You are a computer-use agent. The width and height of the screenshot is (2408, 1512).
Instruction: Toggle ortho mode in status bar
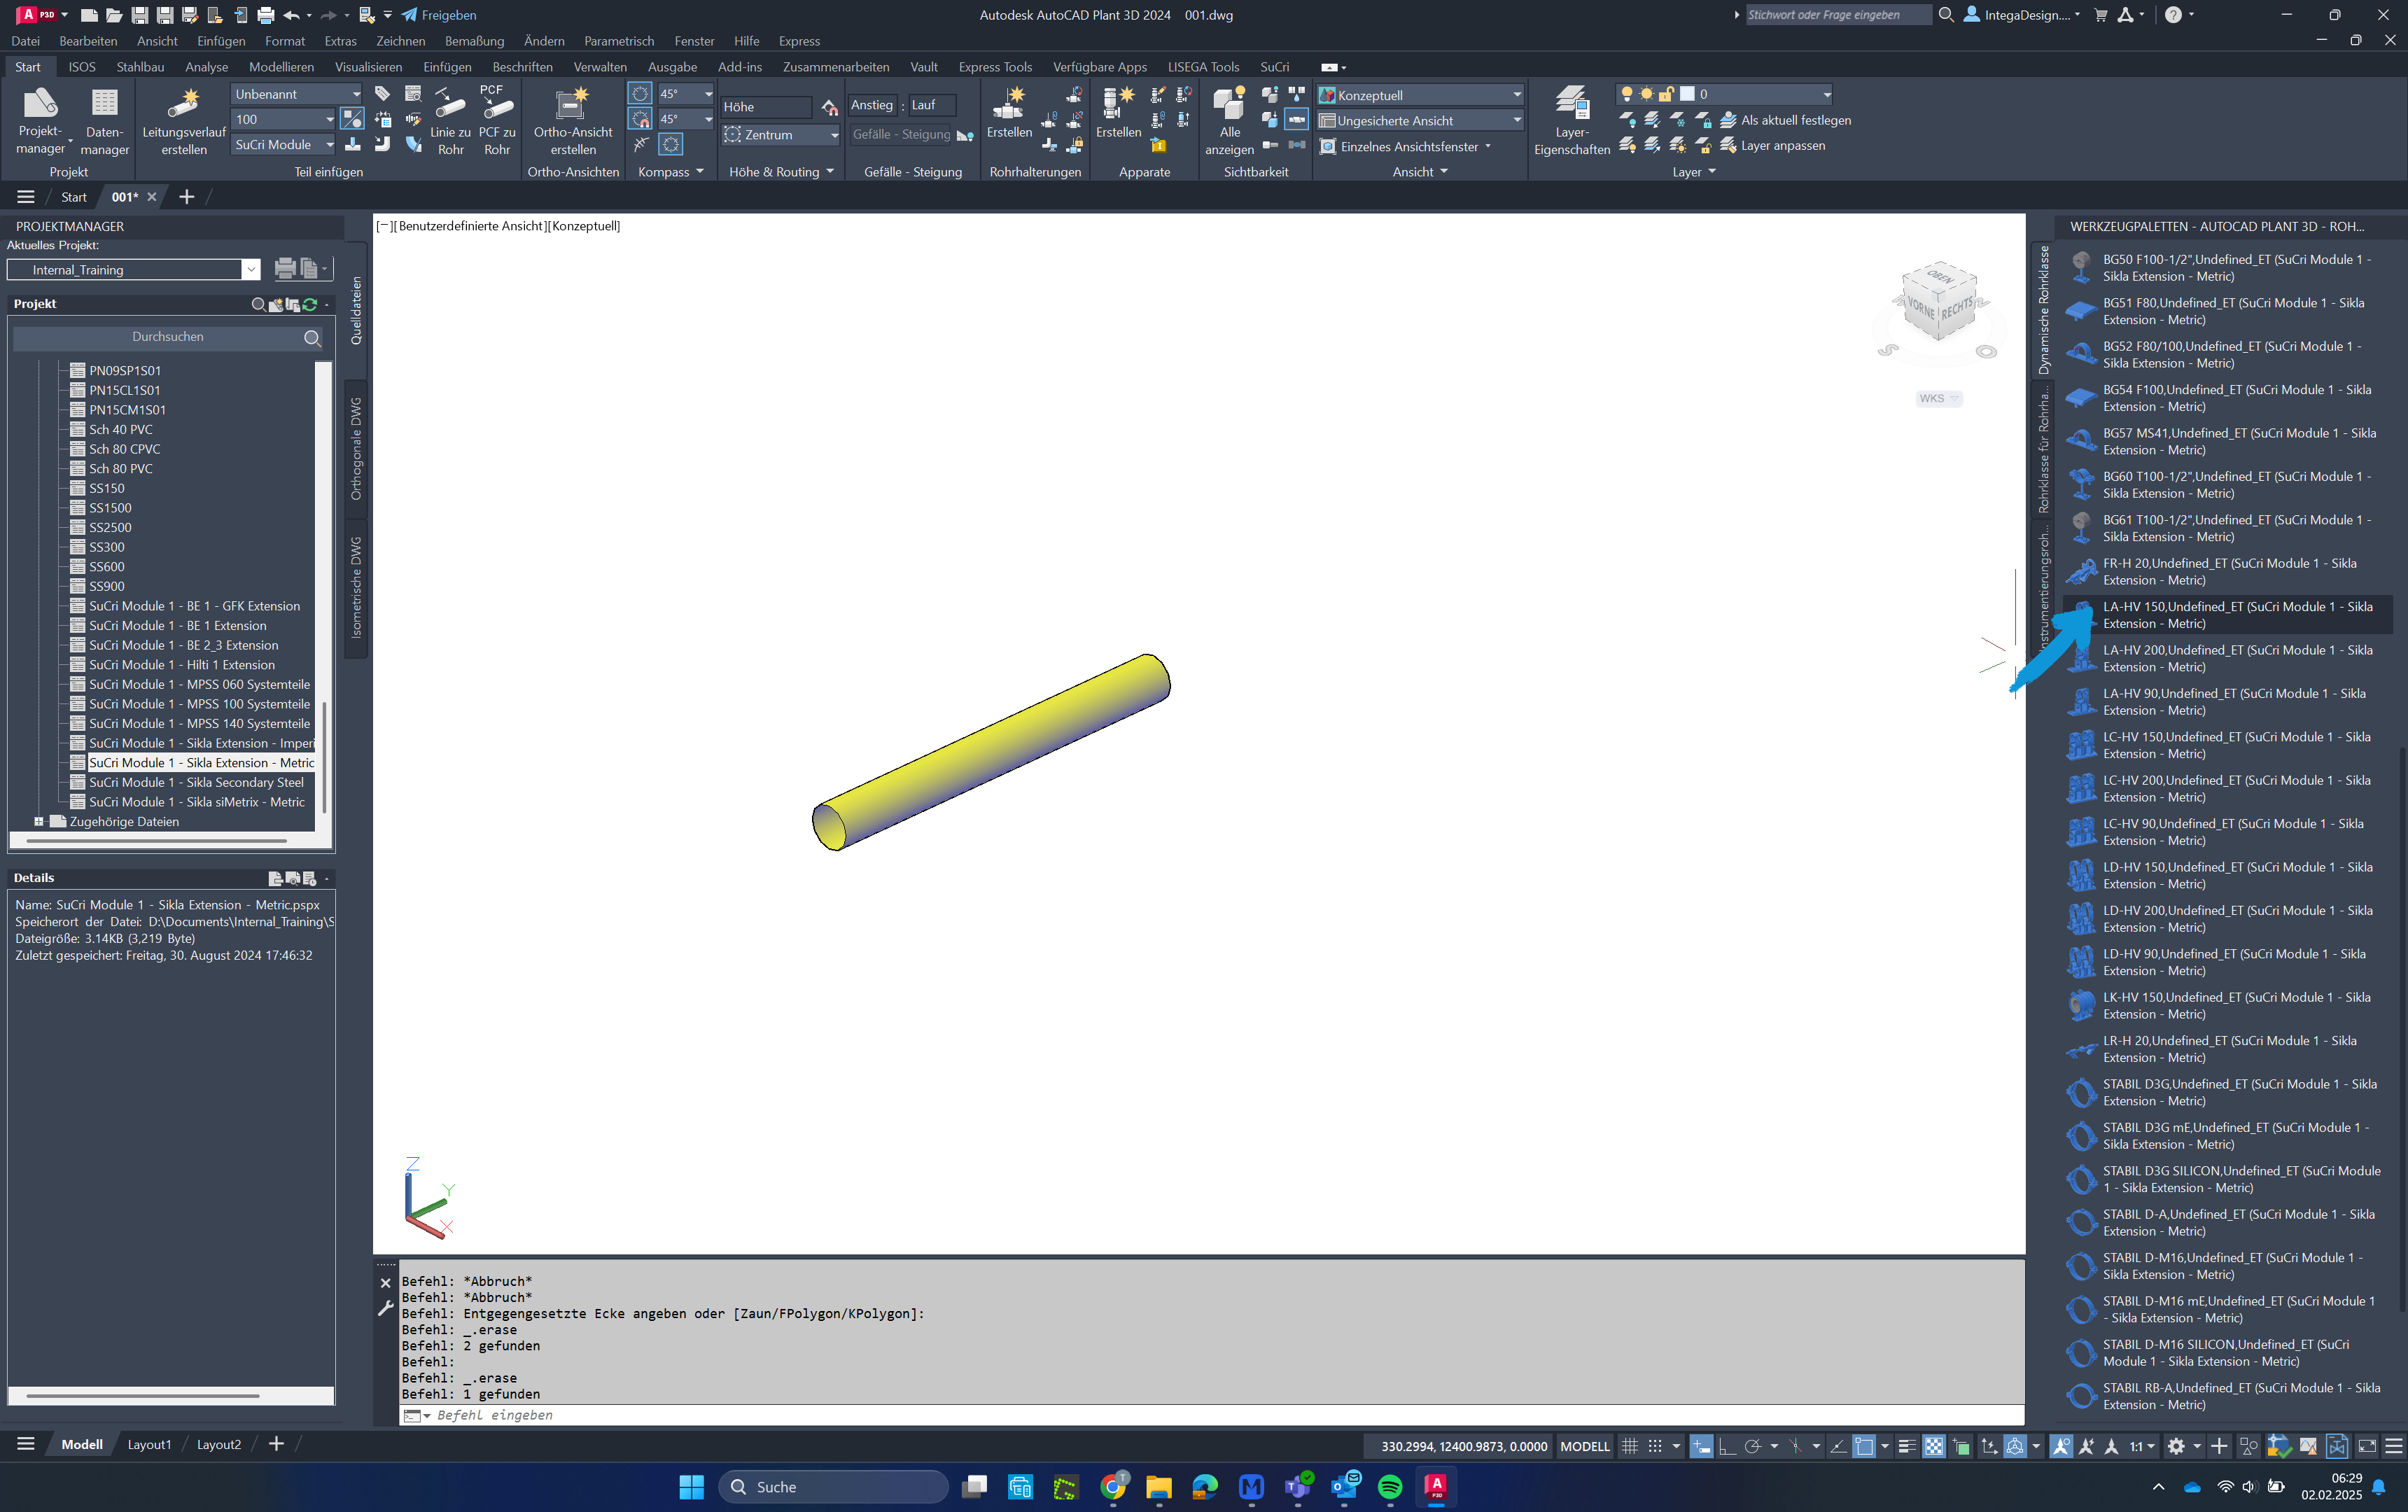pyautogui.click(x=1727, y=1446)
